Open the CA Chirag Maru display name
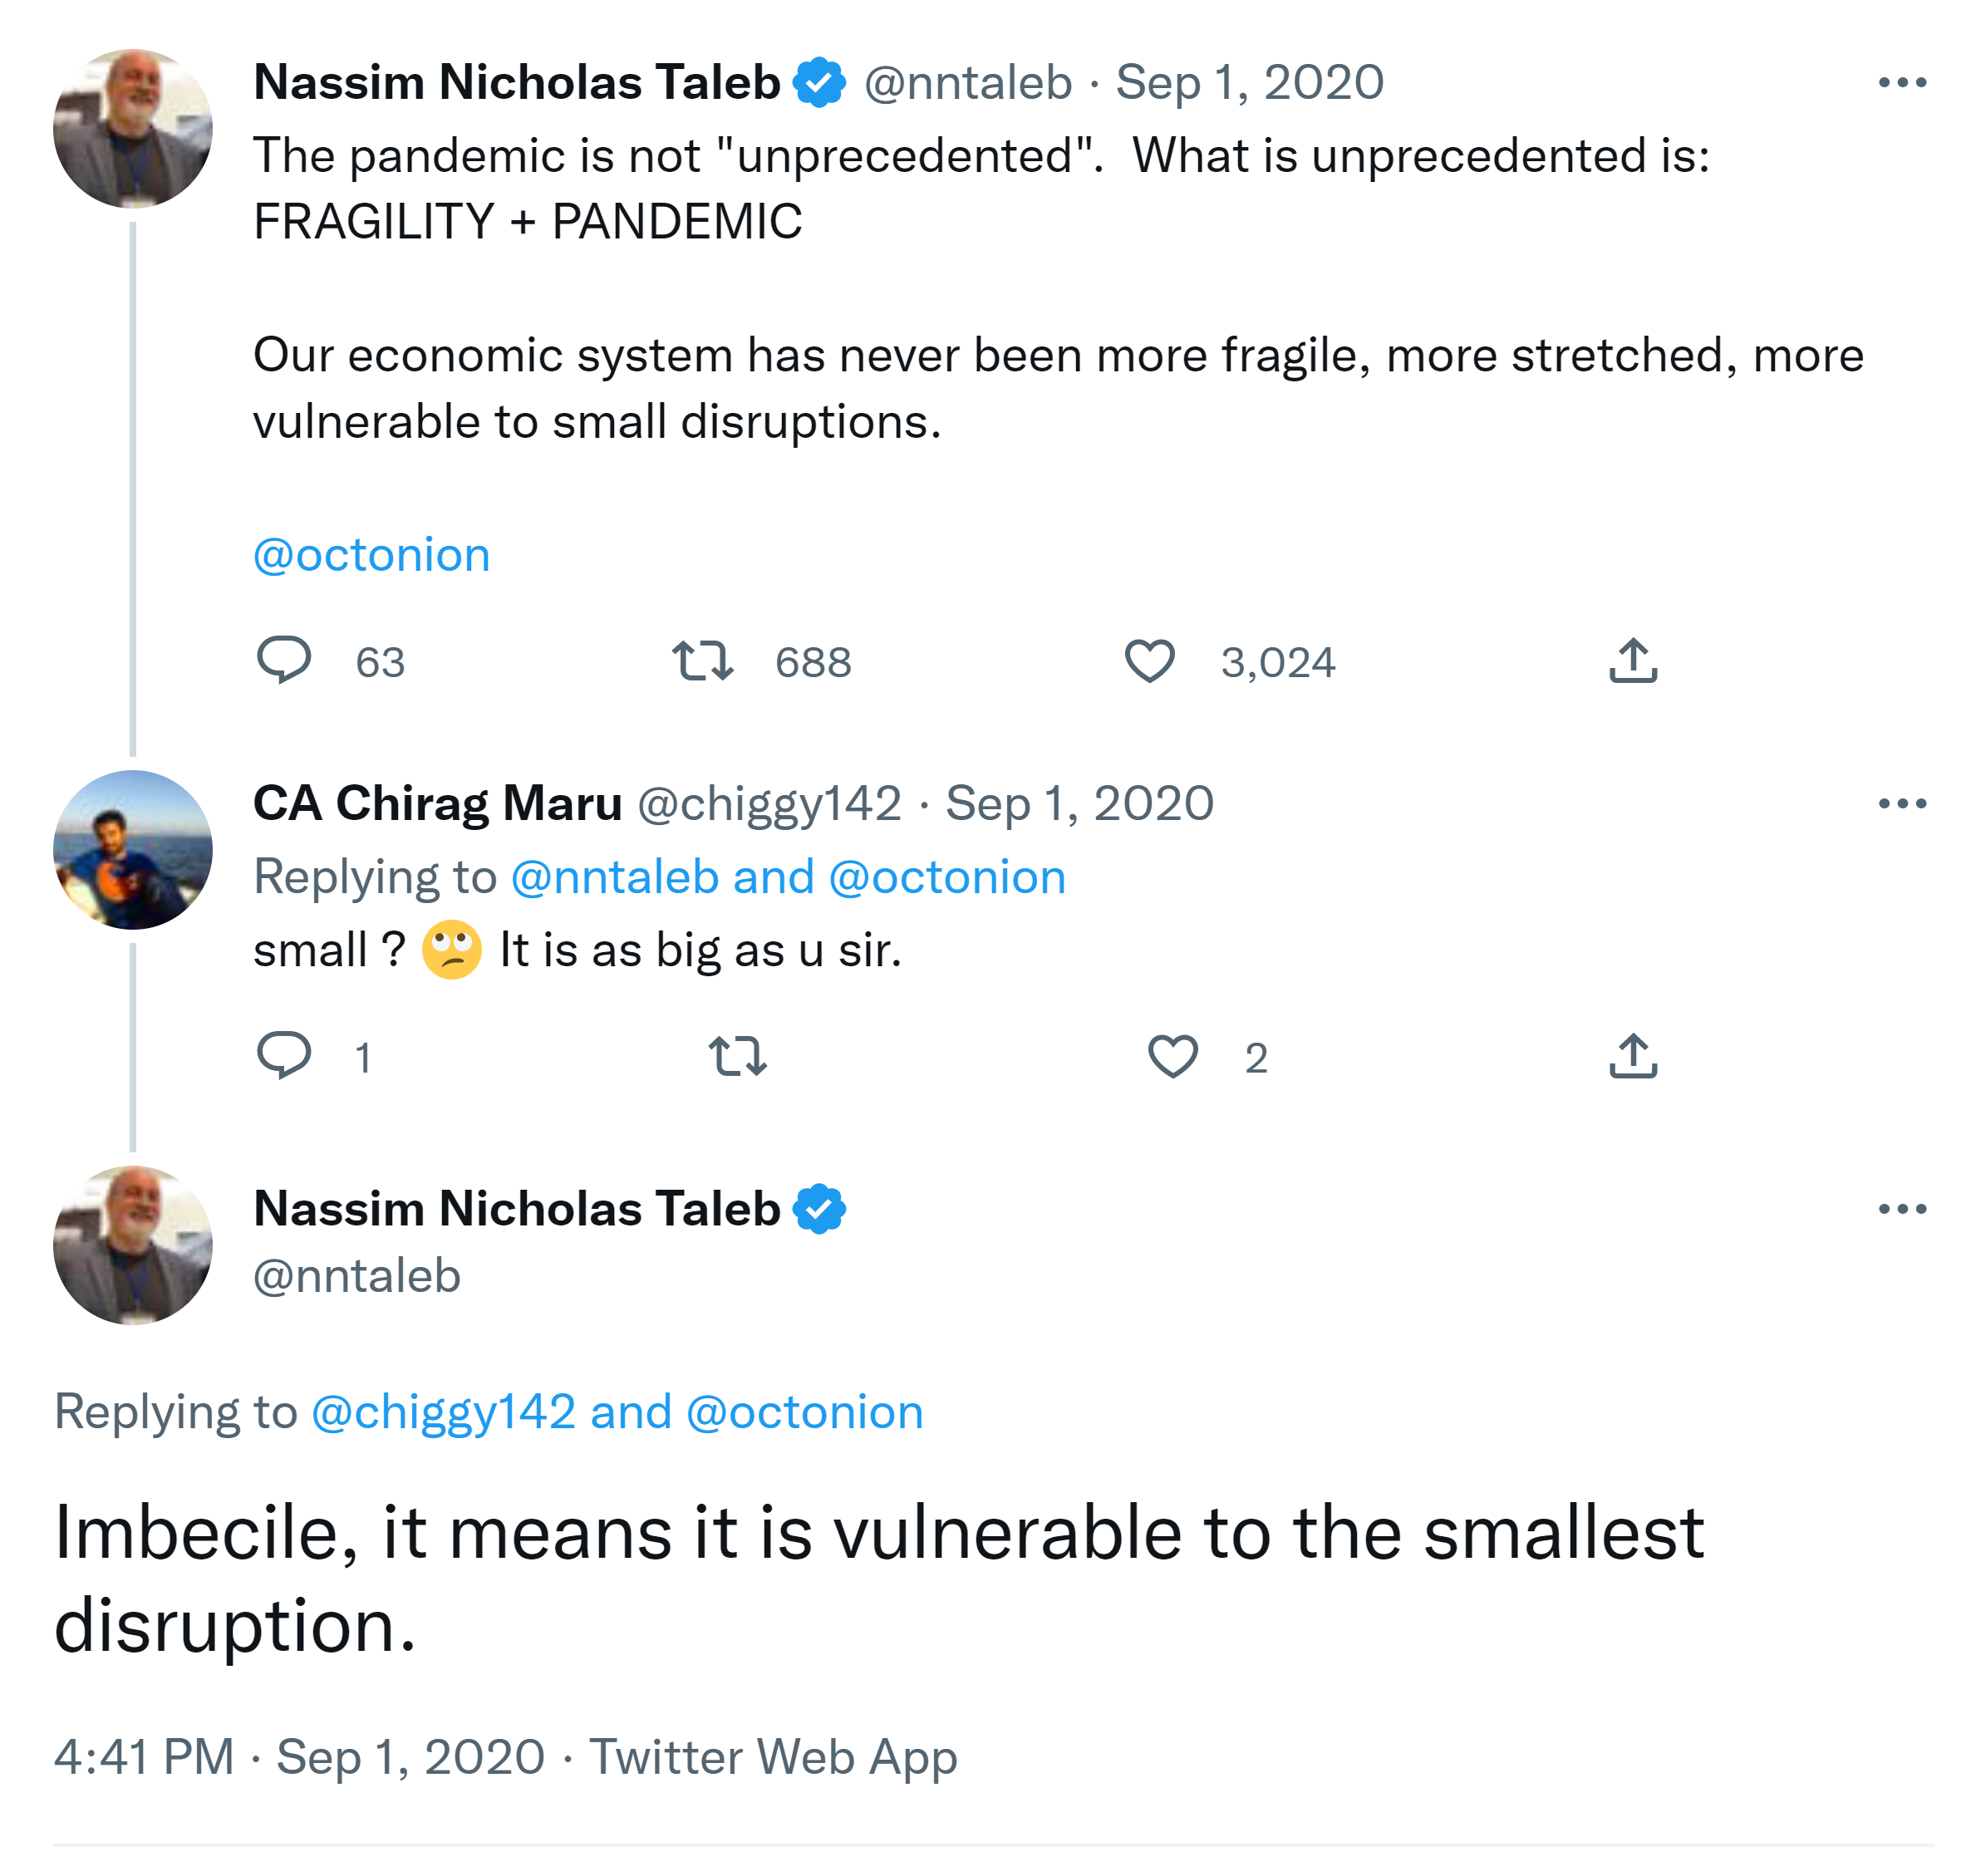This screenshot has height=1876, width=1976. [437, 803]
